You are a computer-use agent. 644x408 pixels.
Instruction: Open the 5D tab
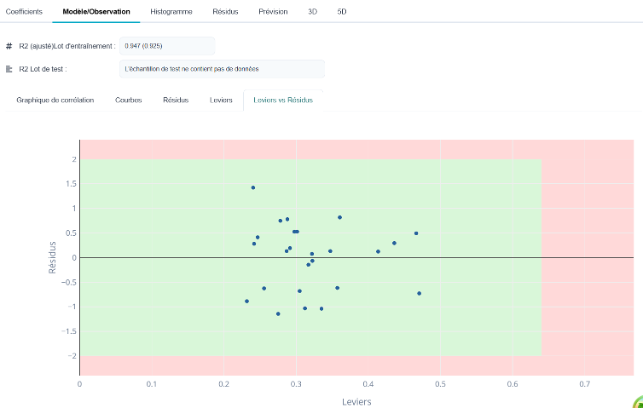coord(342,12)
